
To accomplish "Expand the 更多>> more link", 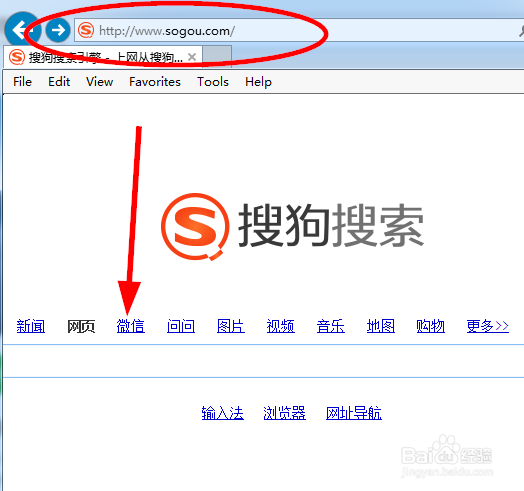I will [488, 326].
